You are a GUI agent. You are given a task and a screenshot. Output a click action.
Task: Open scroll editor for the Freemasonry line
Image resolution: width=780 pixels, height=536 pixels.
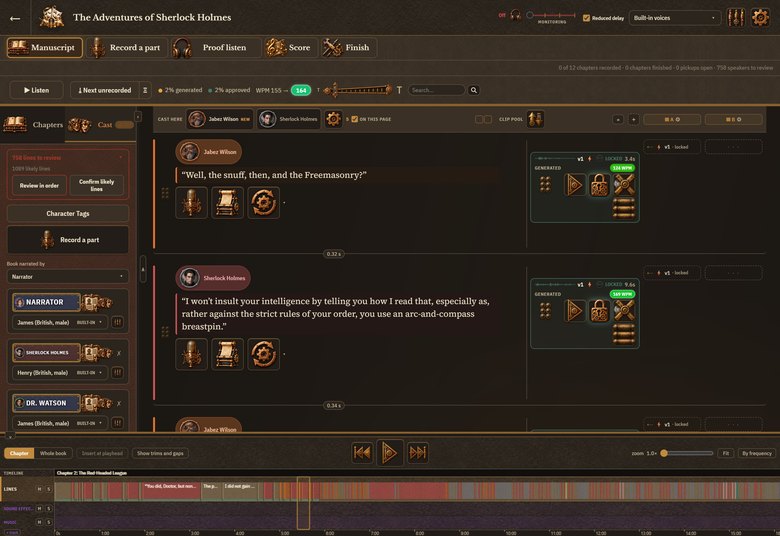click(227, 203)
